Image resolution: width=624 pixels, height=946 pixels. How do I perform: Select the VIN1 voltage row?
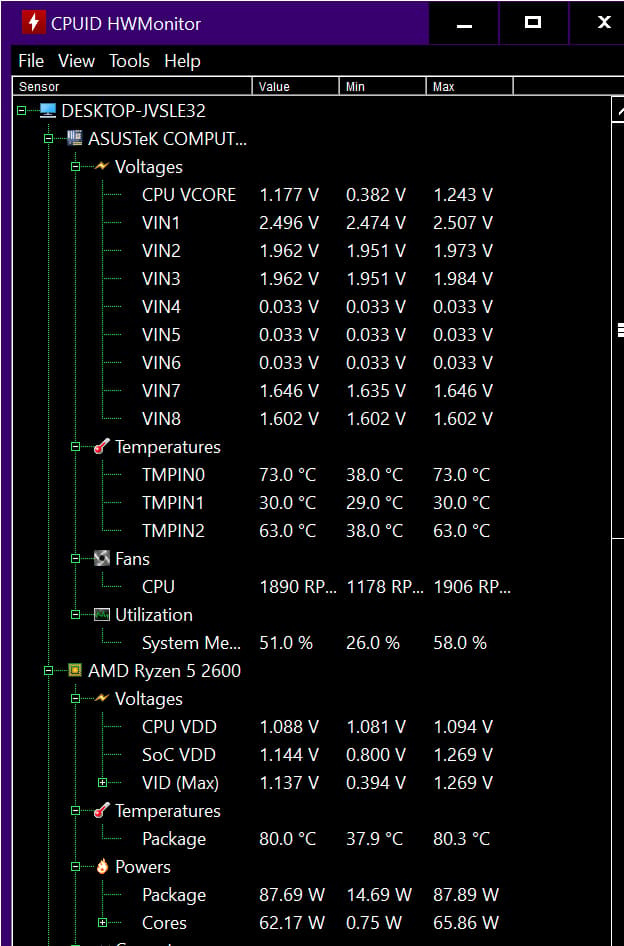[x=317, y=223]
